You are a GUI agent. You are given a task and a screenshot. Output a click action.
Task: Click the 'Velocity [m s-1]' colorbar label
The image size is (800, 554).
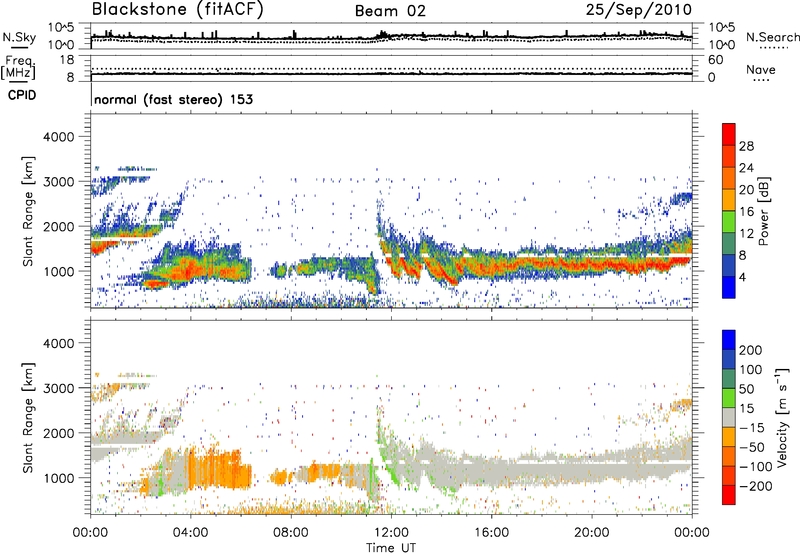(782, 417)
